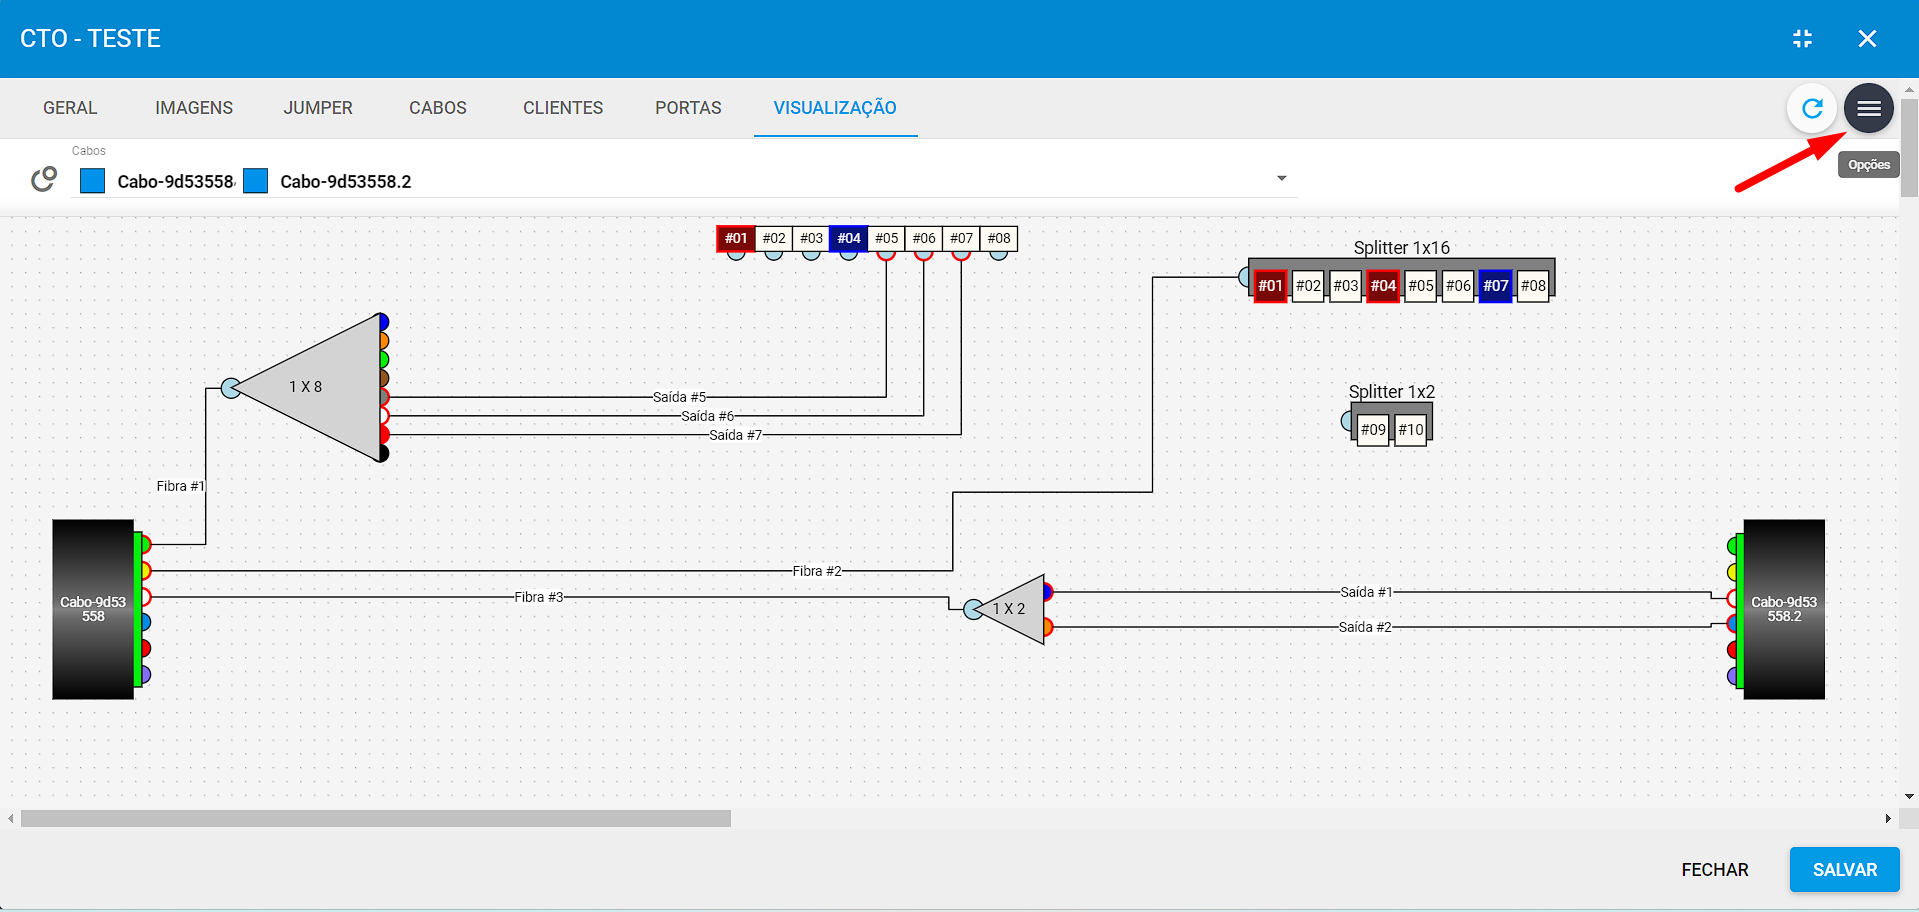The height and width of the screenshot is (912, 1919).
Task: Close the CTO - TESTE dialog
Action: pos(1867,38)
